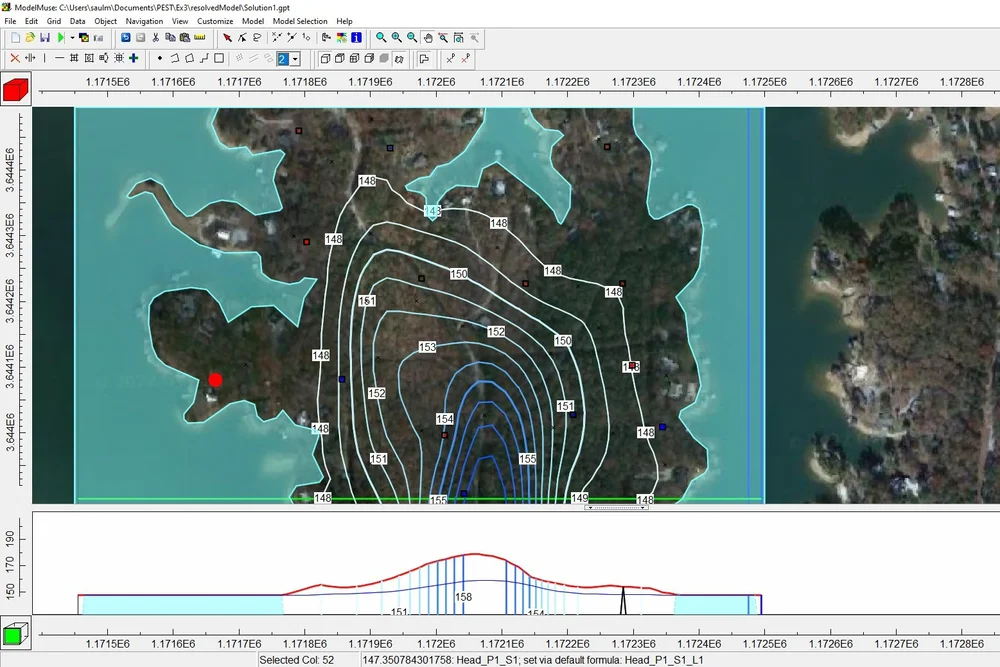Click the blue info Grid Value icon
Viewport: 1000px width, 667px height.
(356, 37)
